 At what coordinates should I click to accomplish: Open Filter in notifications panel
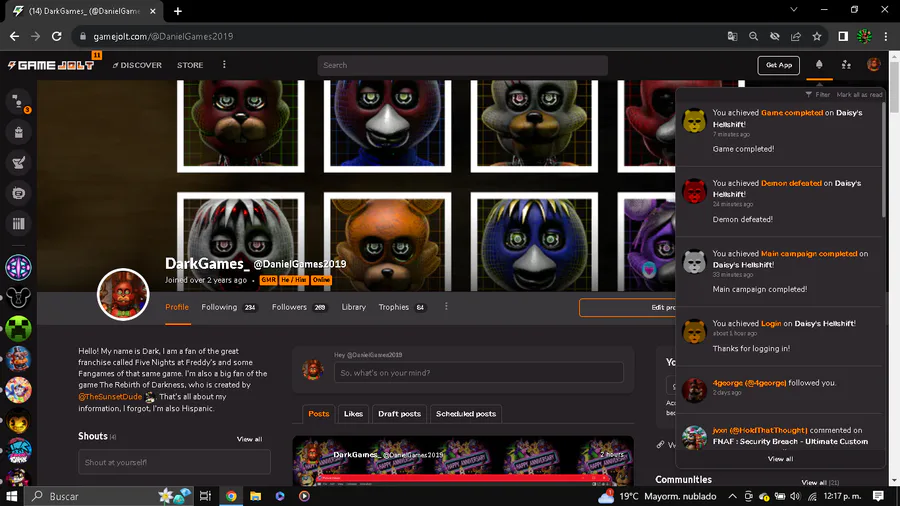pyautogui.click(x=817, y=95)
